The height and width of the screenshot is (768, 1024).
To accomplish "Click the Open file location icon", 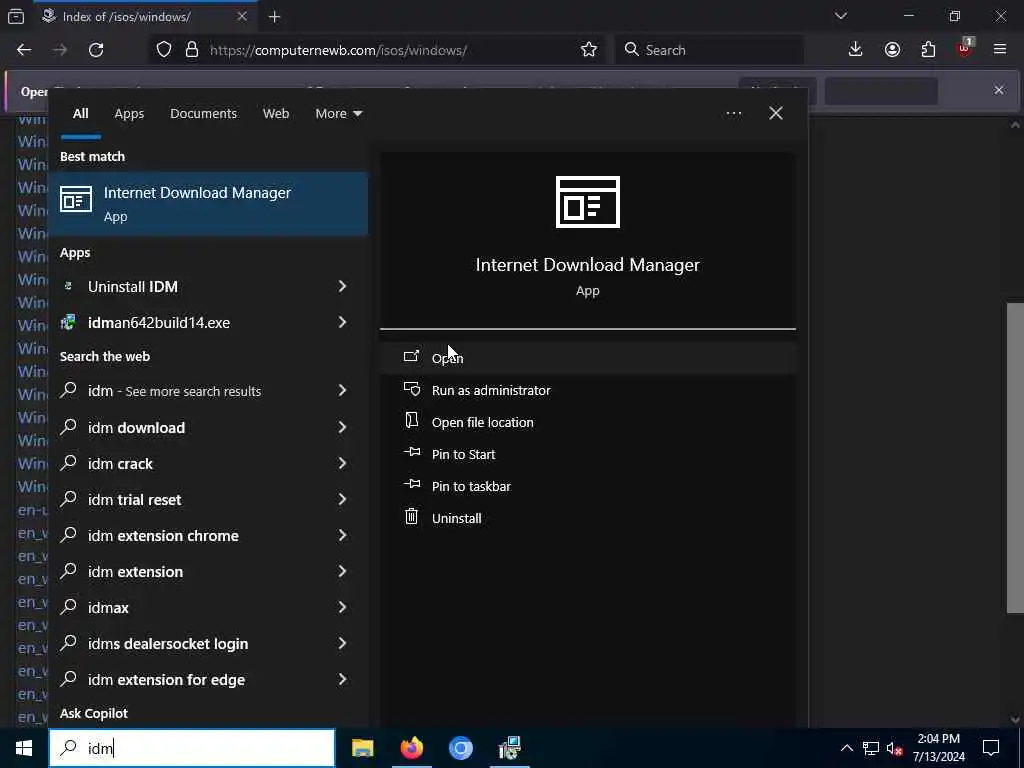I will pos(411,421).
